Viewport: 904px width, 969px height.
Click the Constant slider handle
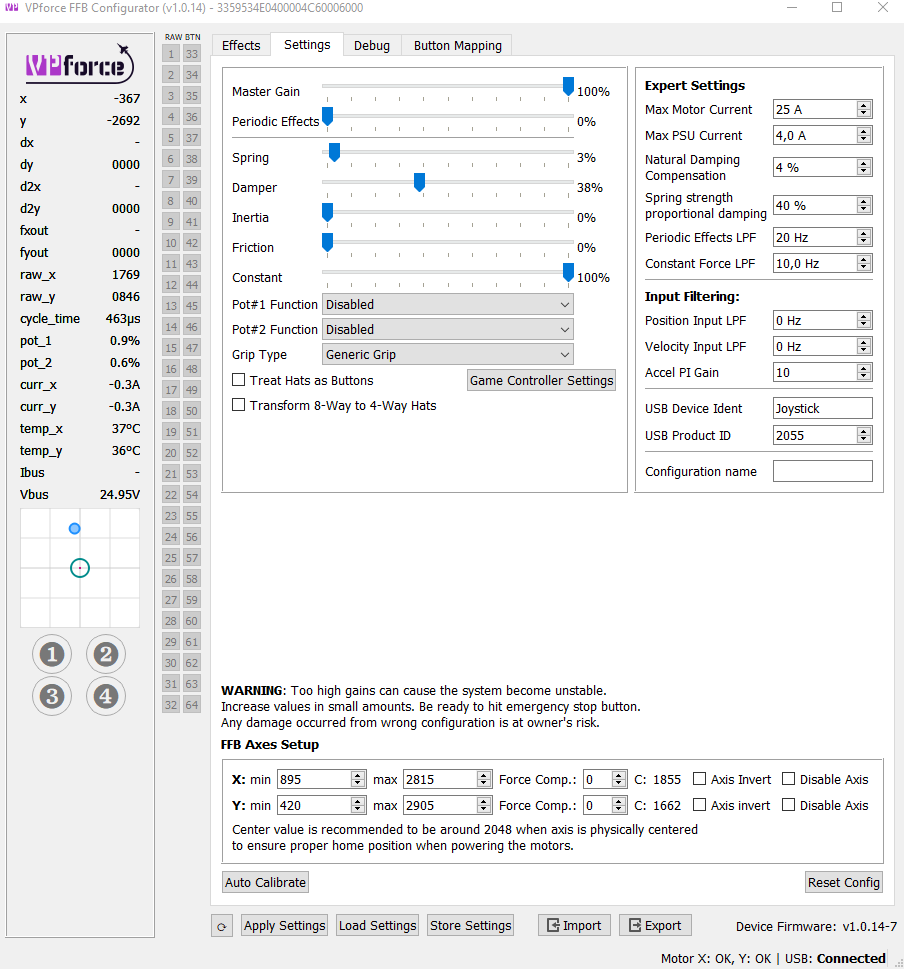568,273
